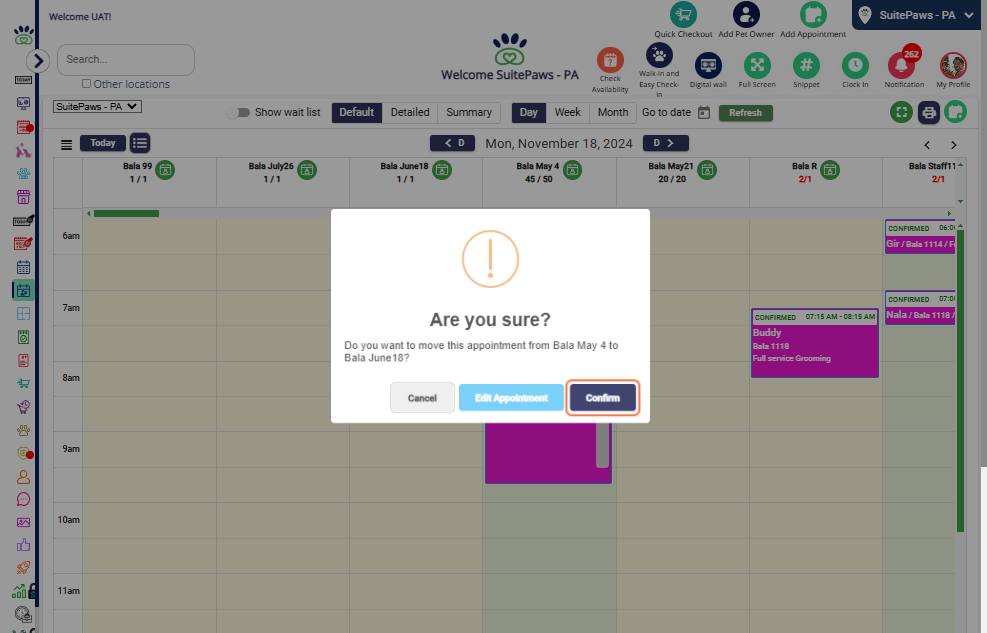Click the Bala May 4 column calendar icon
This screenshot has height=633, width=987.
(x=572, y=170)
